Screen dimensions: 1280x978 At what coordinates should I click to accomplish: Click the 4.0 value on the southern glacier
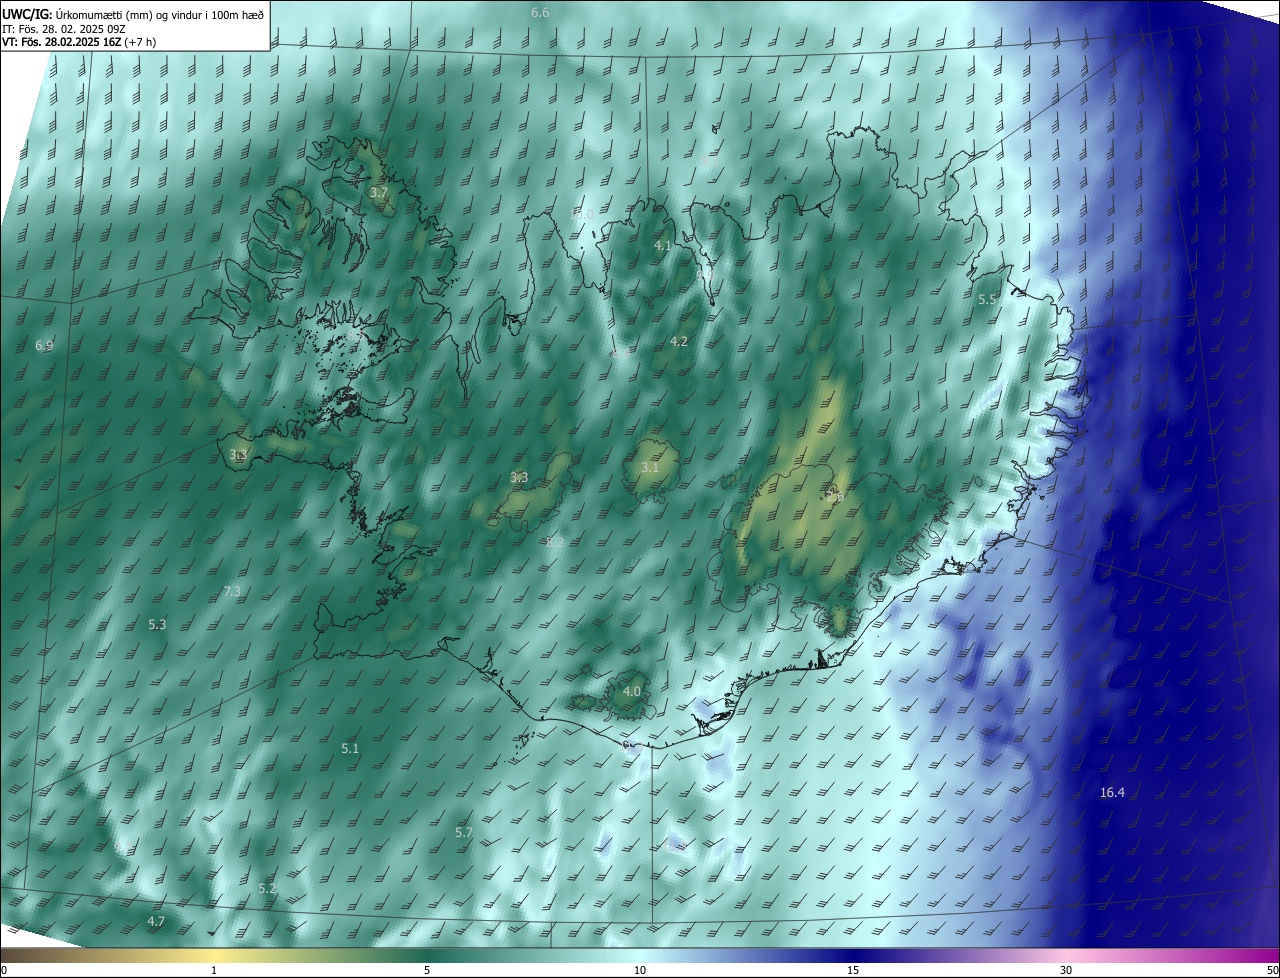coord(632,692)
